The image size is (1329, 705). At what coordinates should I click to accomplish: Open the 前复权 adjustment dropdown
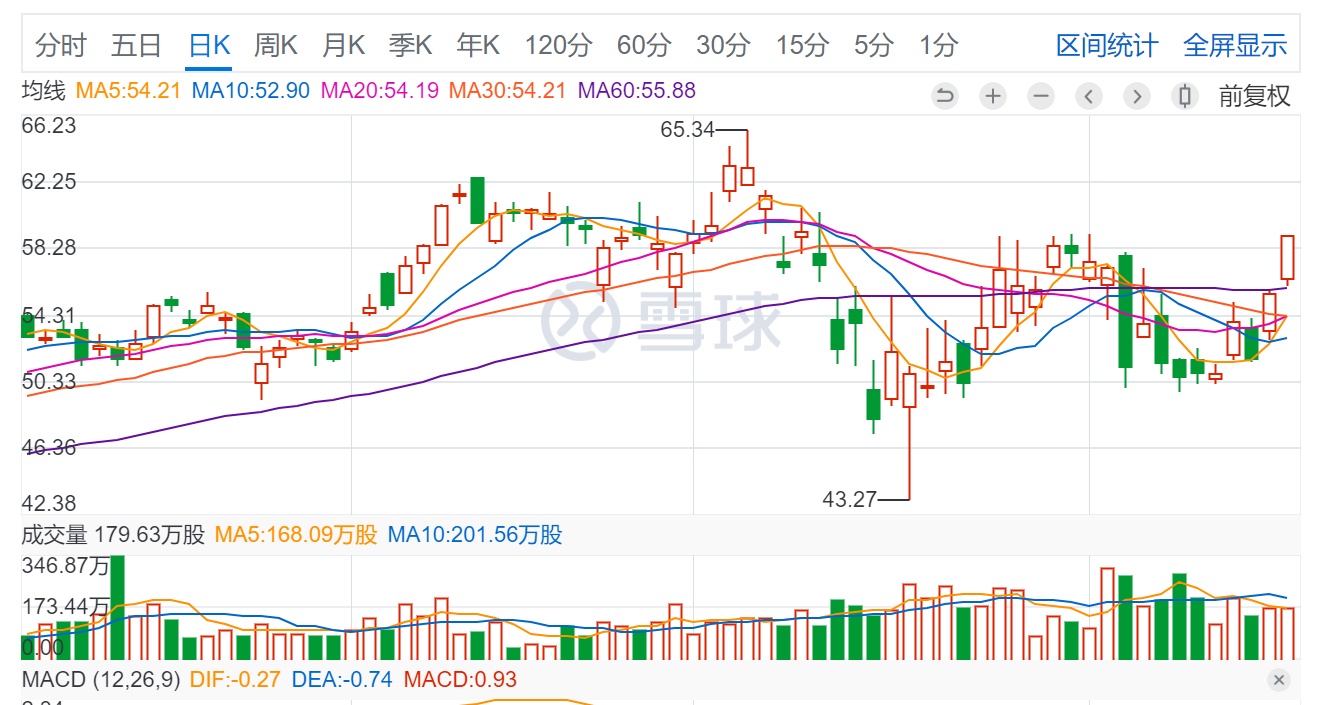click(1254, 96)
